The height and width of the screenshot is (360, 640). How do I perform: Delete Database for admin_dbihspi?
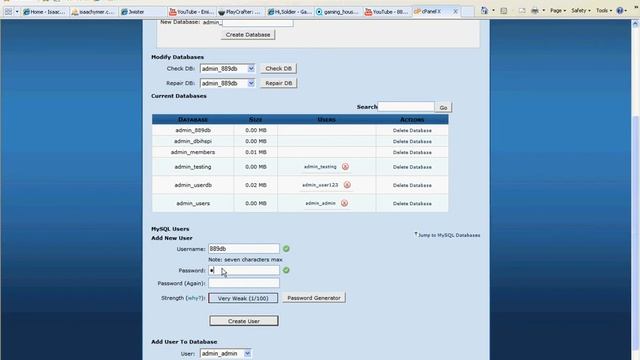412,141
